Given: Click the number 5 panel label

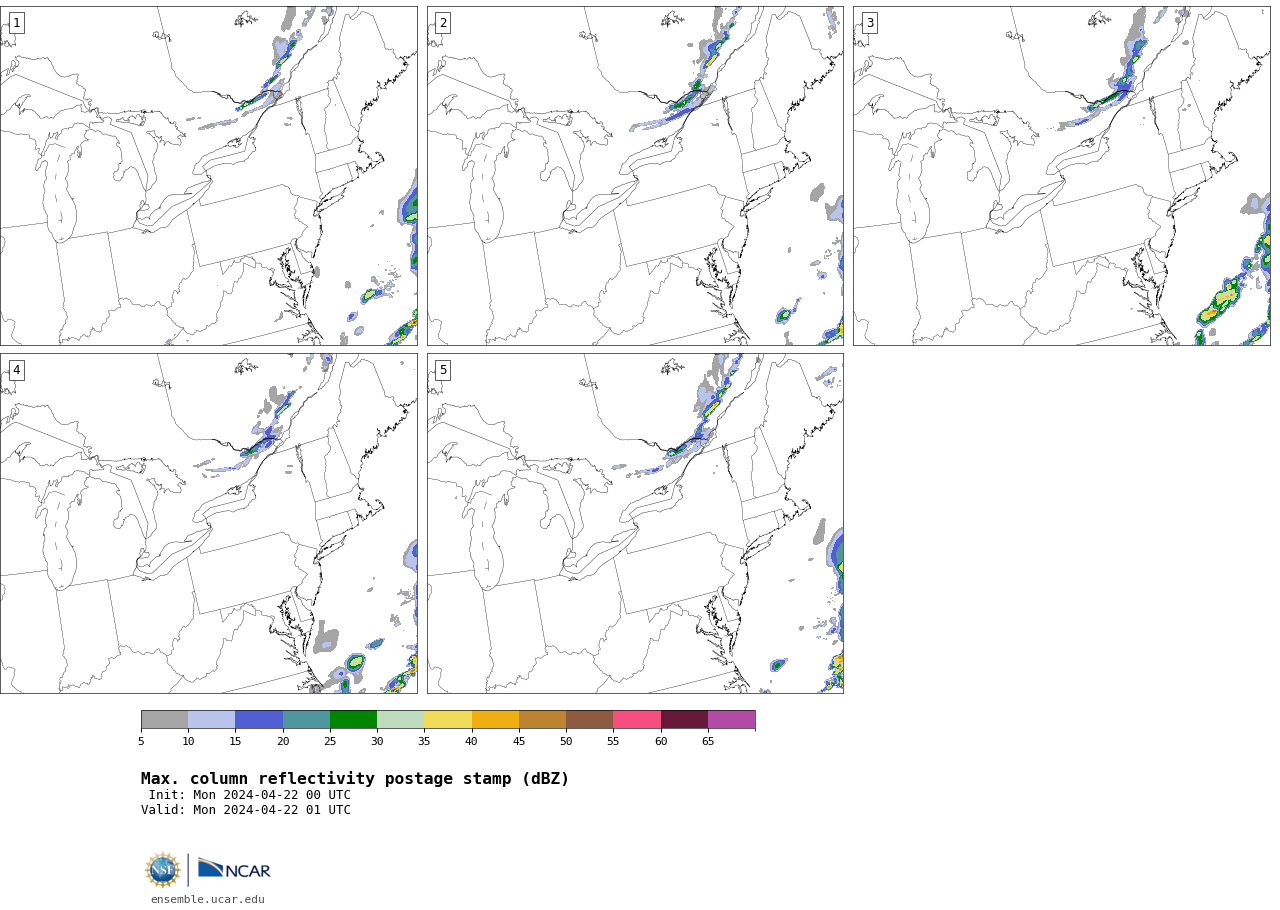Looking at the screenshot, I should tap(443, 370).
